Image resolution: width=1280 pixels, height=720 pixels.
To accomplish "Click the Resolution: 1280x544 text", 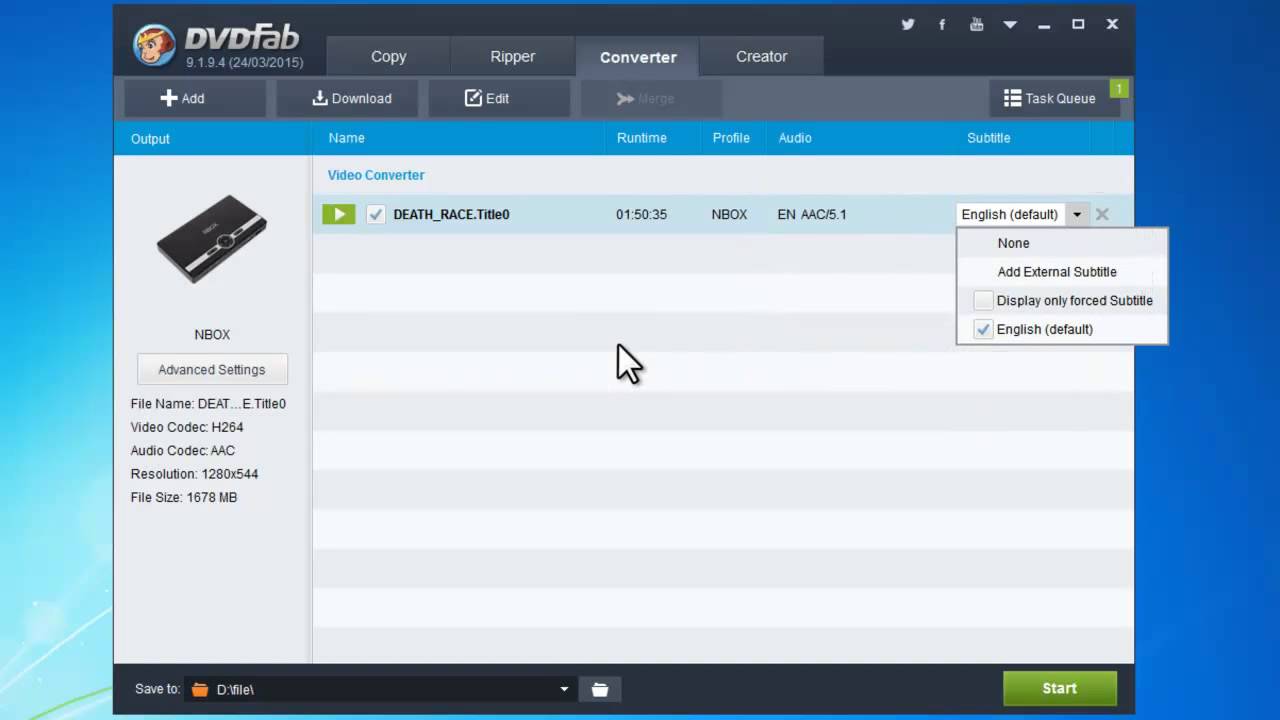I will point(194,474).
